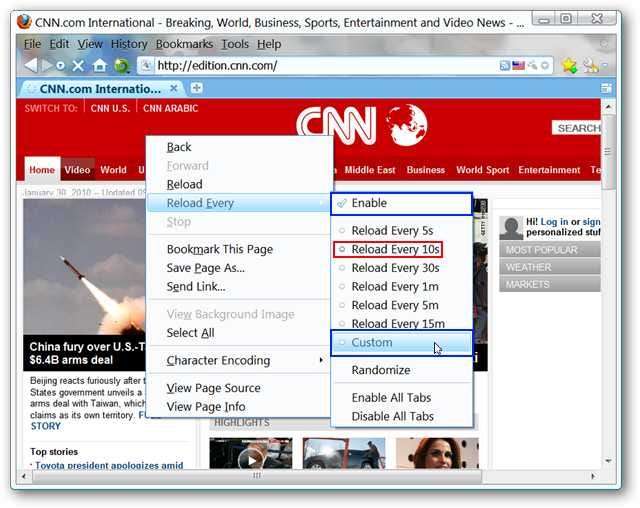
Task: Open the History menu
Action: pos(129,44)
